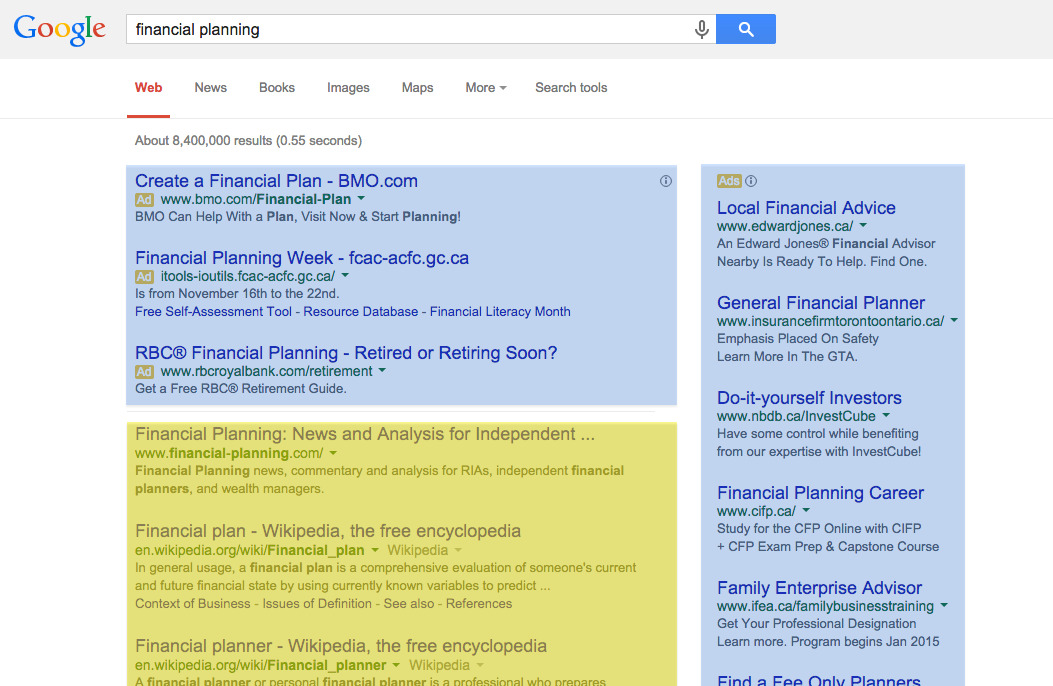1053x686 pixels.
Task: Open 'Local Financial Advice' ad
Action: 806,208
